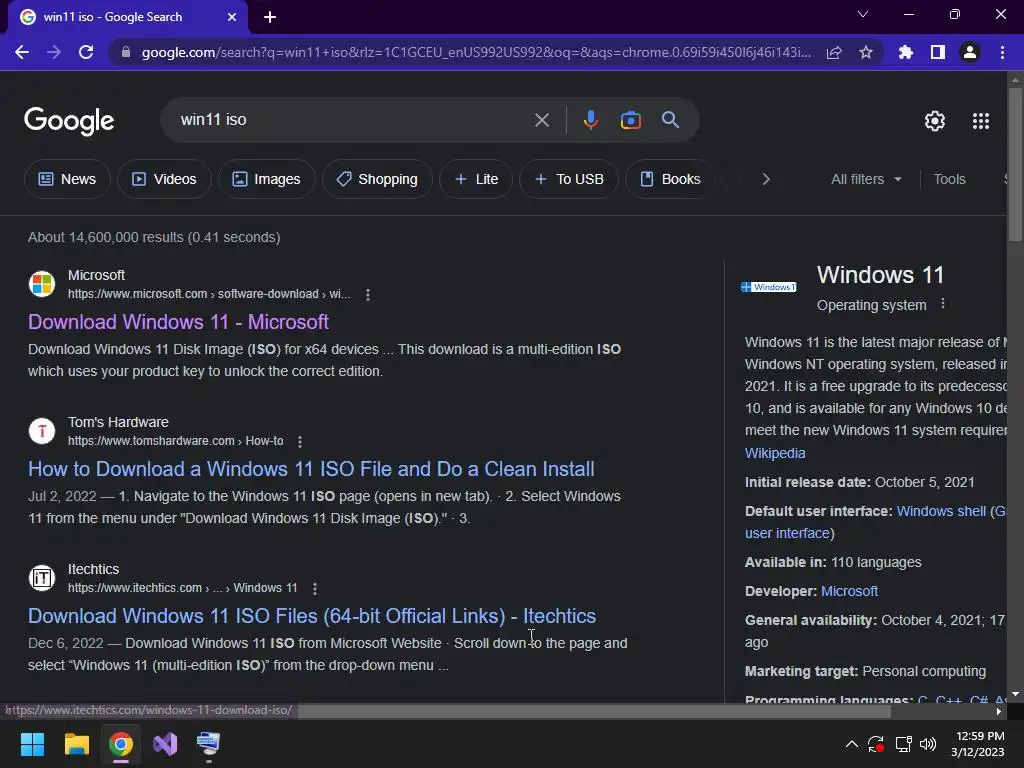Search by image with the camera icon
Viewport: 1024px width, 768px height.
pos(630,120)
